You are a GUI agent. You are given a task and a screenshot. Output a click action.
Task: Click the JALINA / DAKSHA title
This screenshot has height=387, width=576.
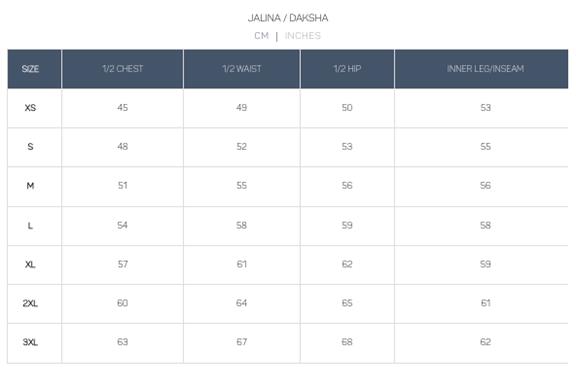[288, 18]
